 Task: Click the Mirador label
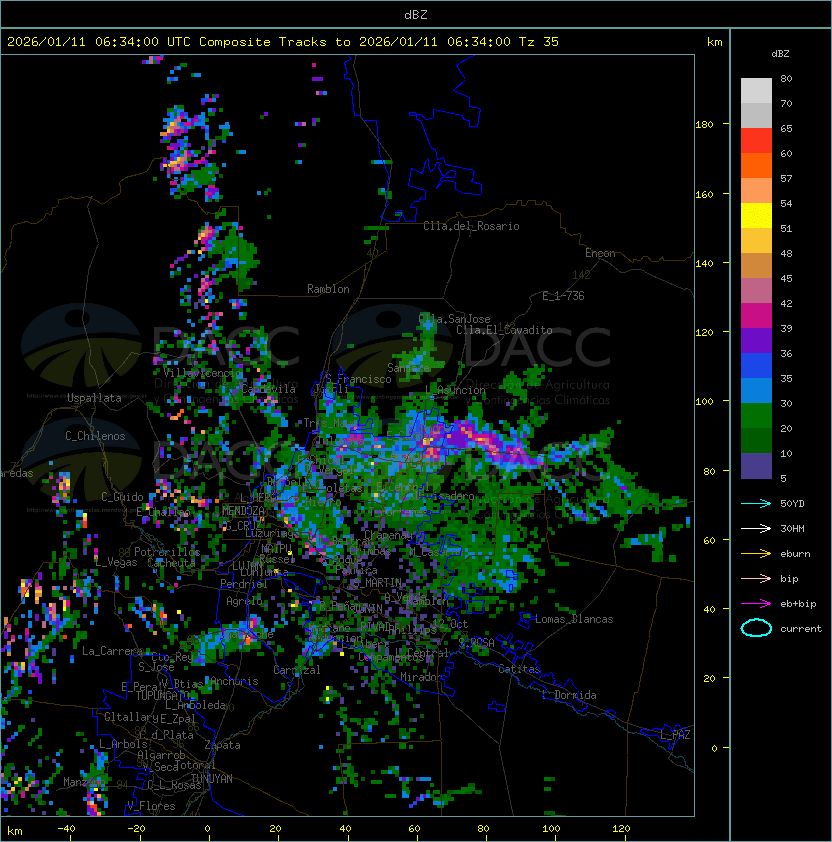coord(421,677)
